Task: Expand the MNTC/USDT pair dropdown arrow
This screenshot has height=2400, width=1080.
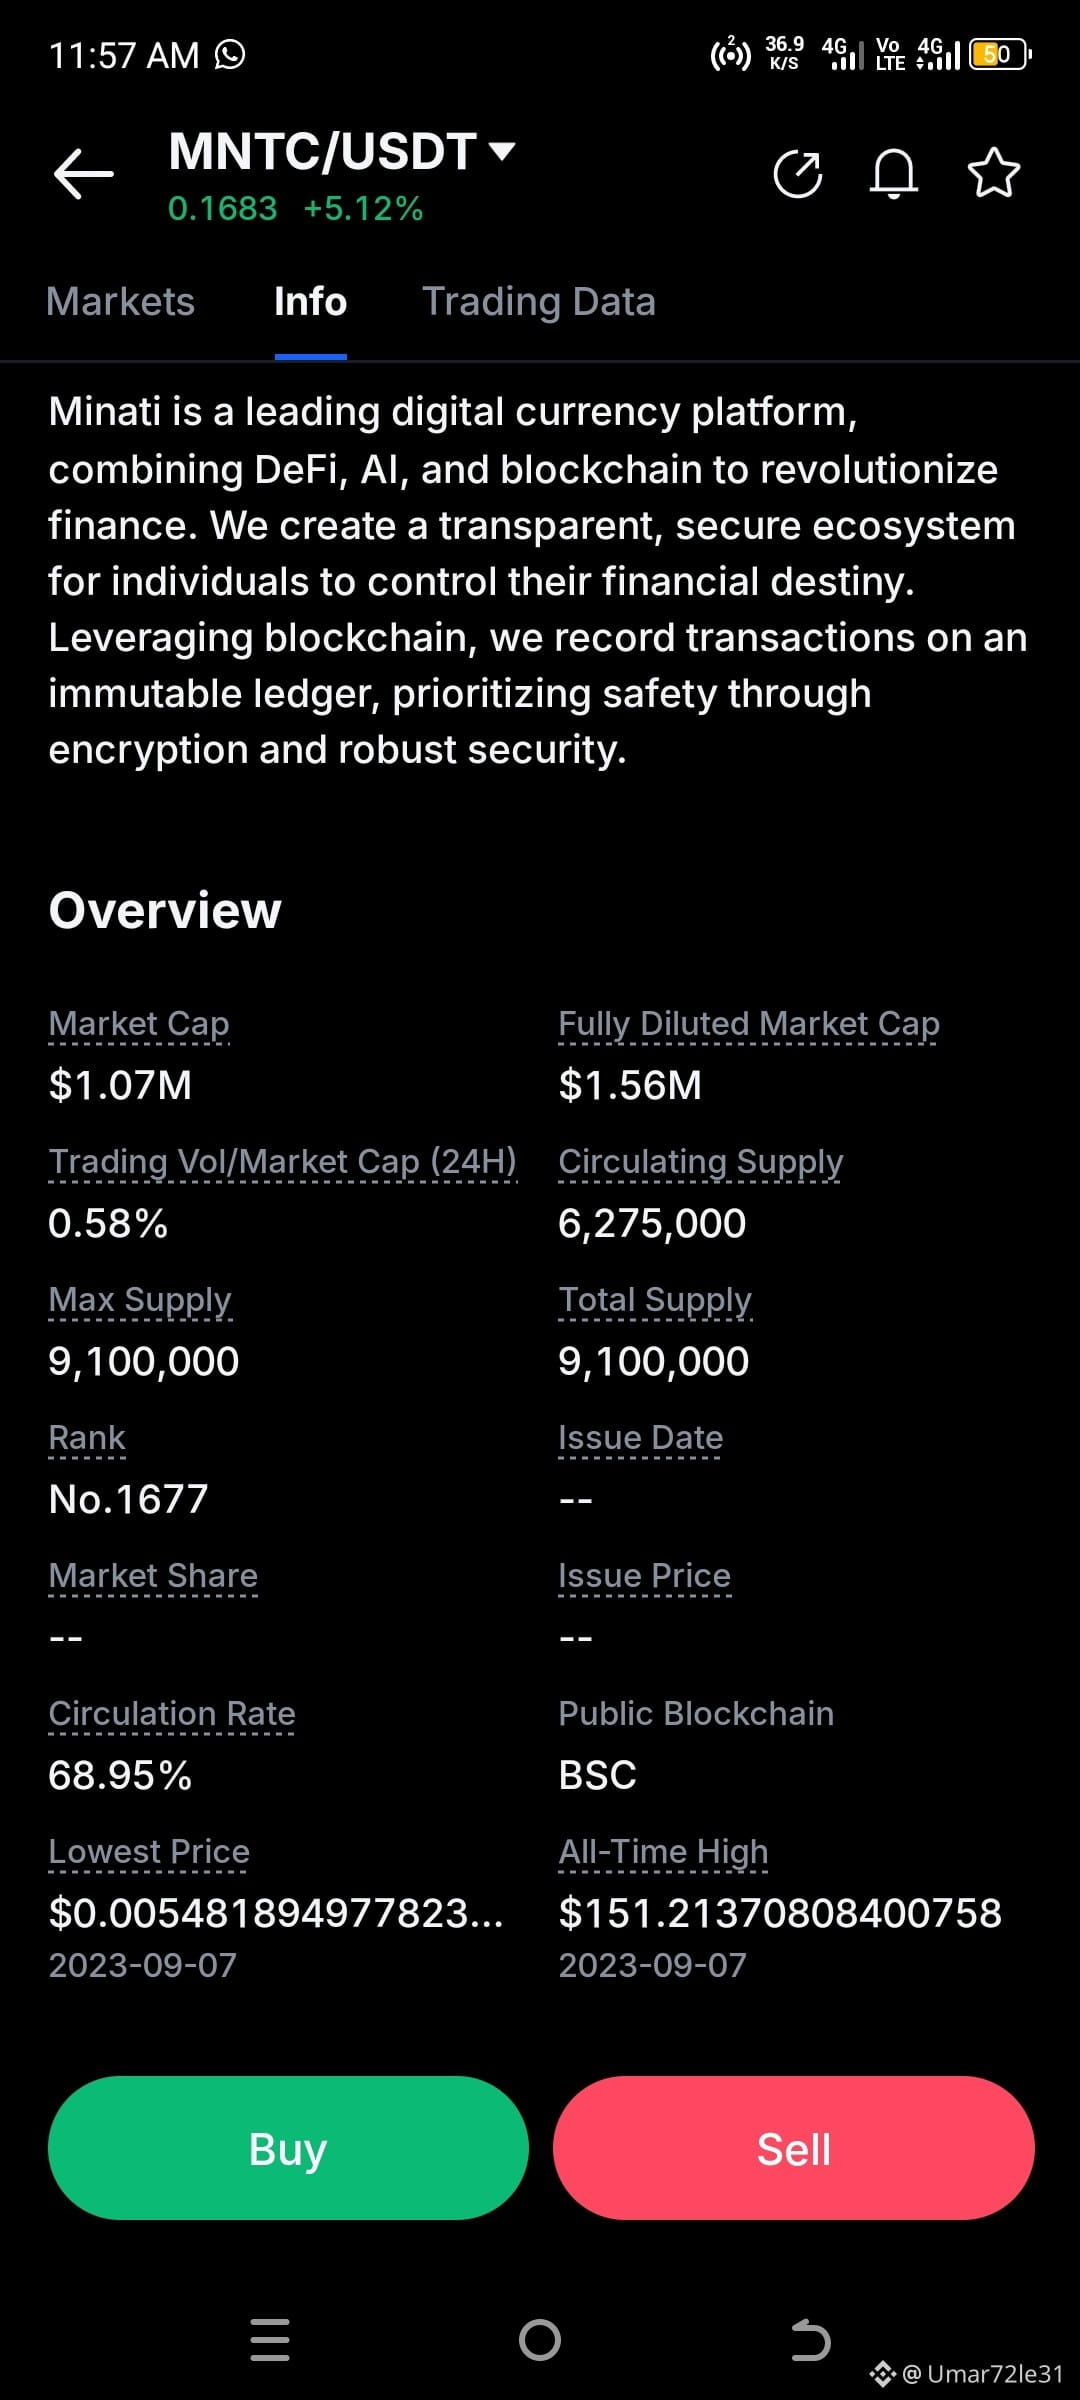Action: tap(501, 151)
